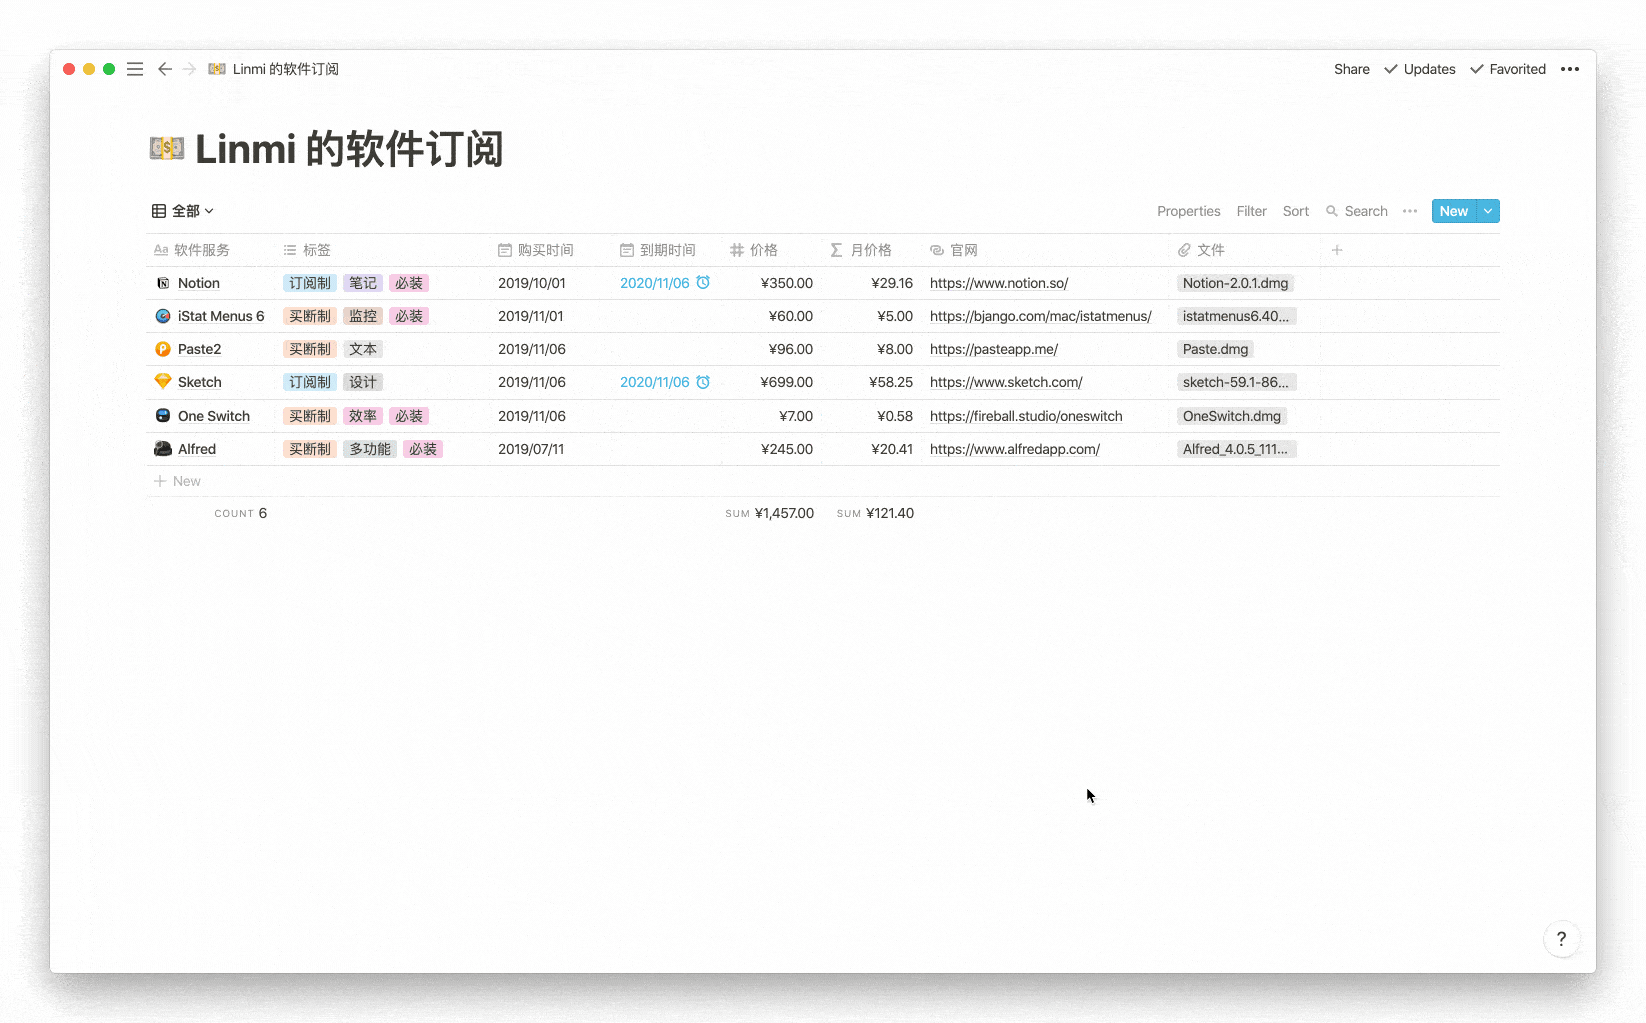Click the Alfred hat icon

pyautogui.click(x=163, y=449)
